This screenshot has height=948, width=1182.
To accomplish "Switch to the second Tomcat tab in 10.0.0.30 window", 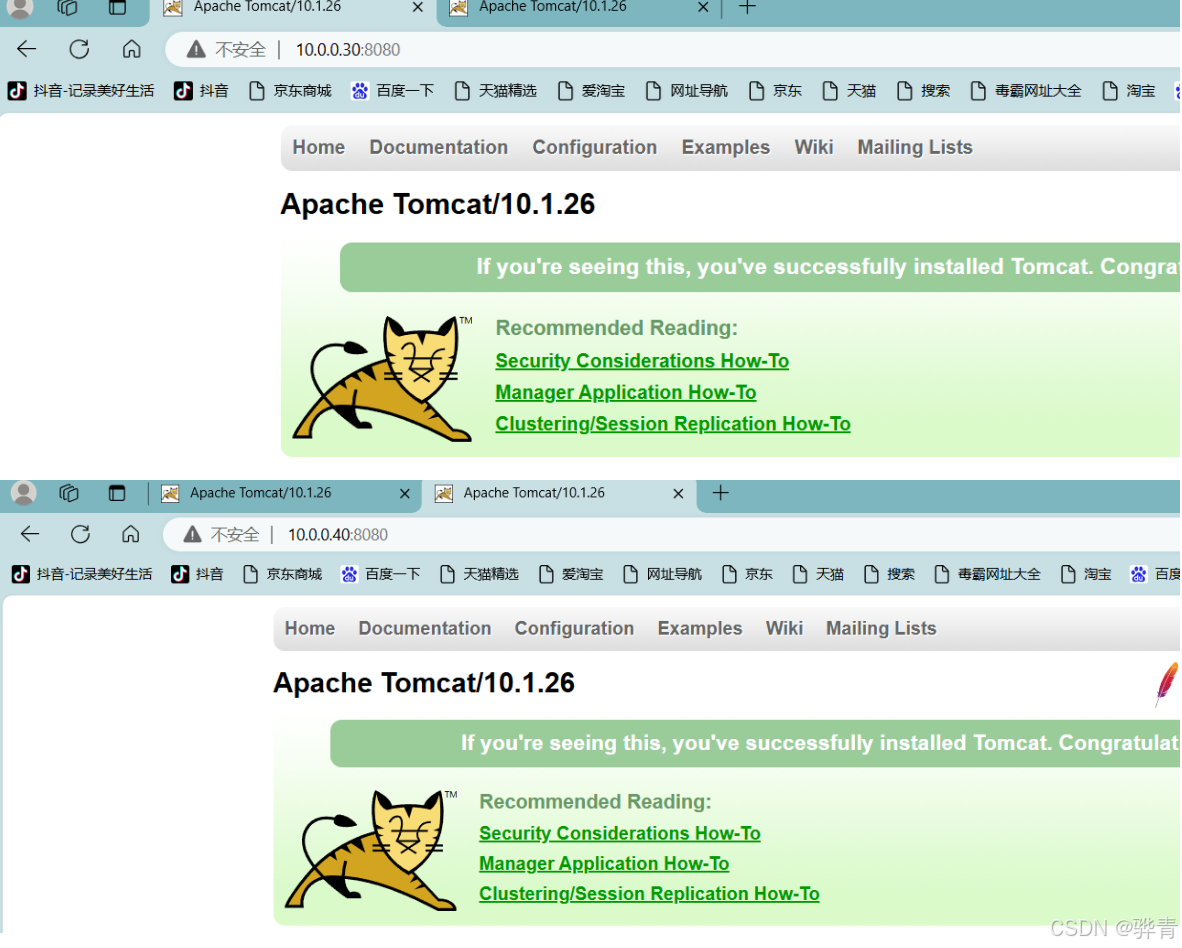I will pos(580,8).
